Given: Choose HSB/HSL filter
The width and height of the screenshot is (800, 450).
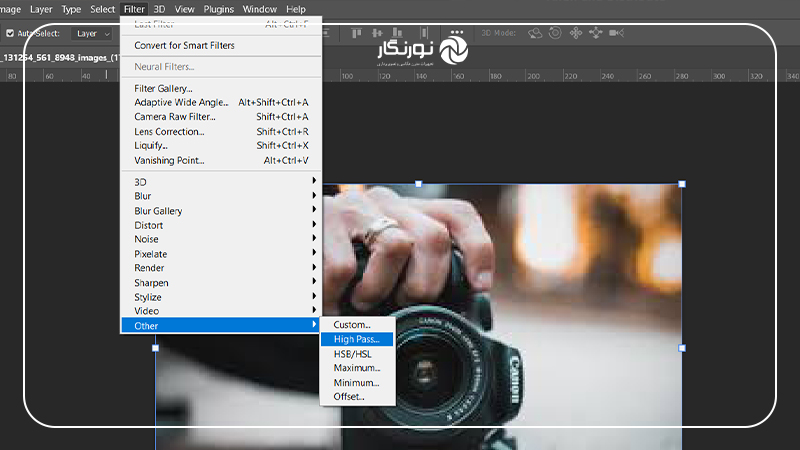Looking at the screenshot, I should tap(357, 354).
